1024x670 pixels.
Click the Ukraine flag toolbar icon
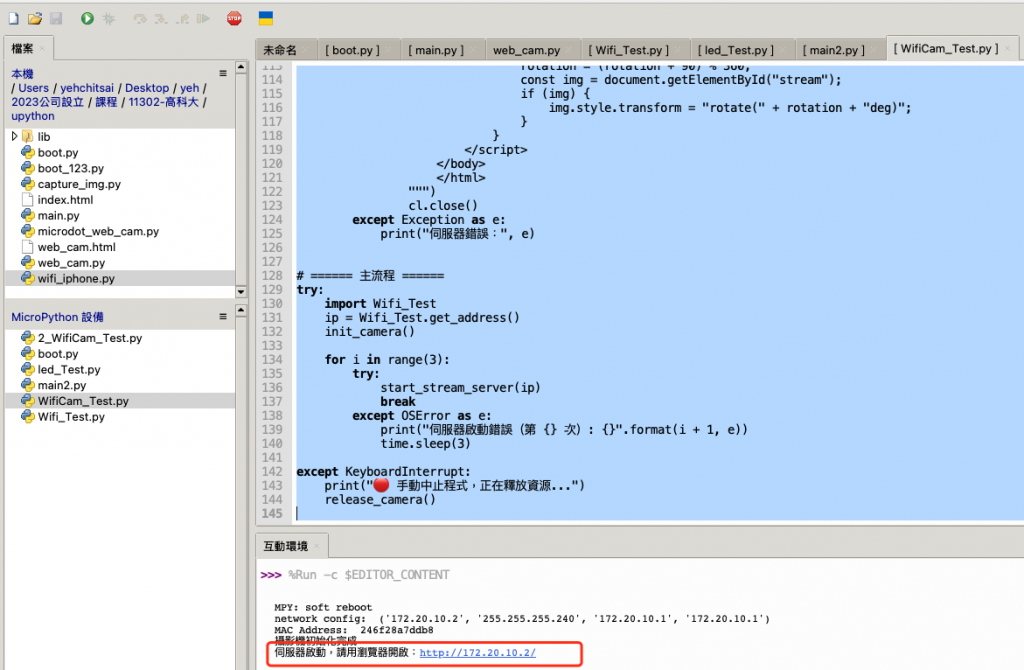pyautogui.click(x=266, y=18)
